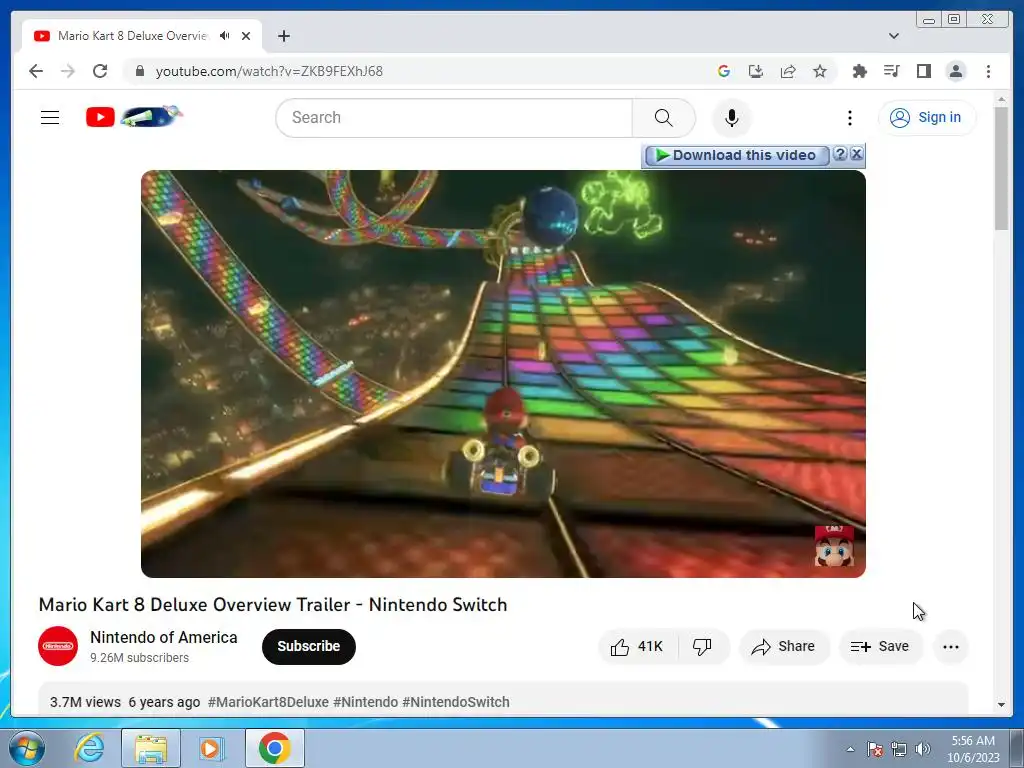
Task: Click 3.7M views description text
Action: [x=85, y=702]
